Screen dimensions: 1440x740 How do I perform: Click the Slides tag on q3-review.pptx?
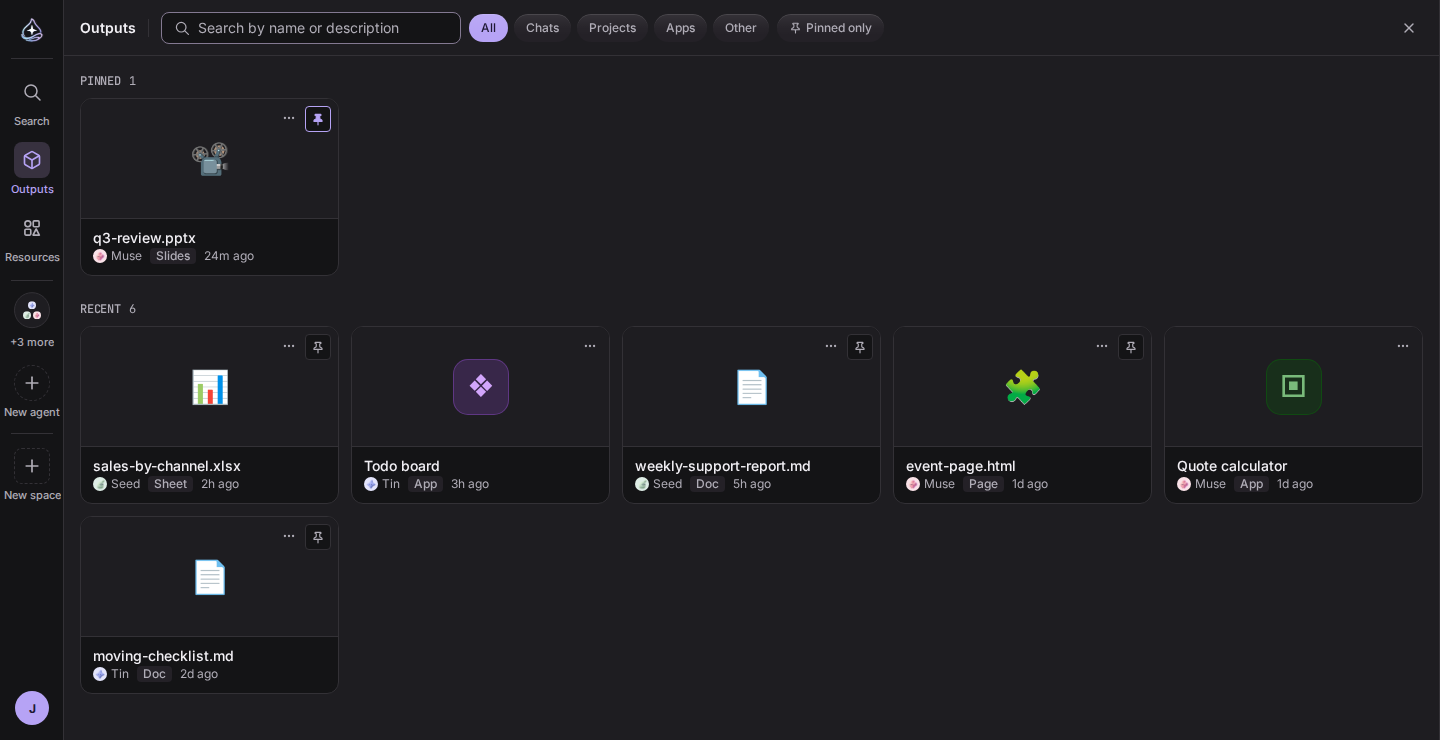173,256
